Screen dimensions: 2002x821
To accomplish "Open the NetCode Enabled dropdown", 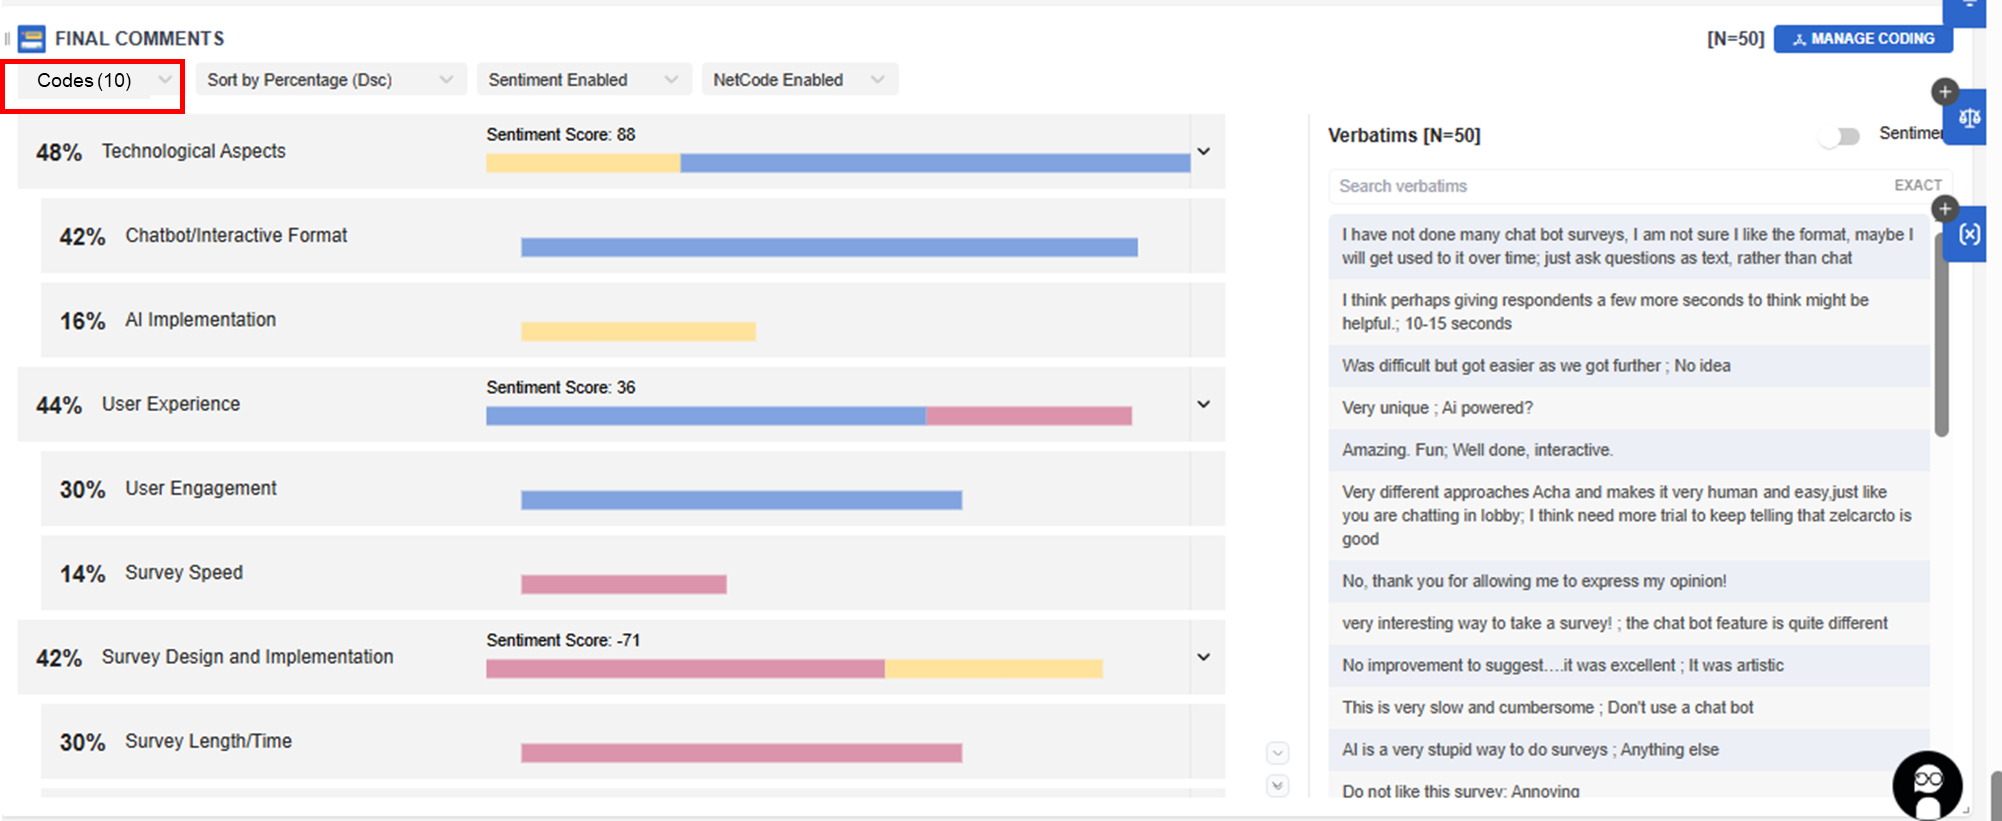I will tap(798, 80).
